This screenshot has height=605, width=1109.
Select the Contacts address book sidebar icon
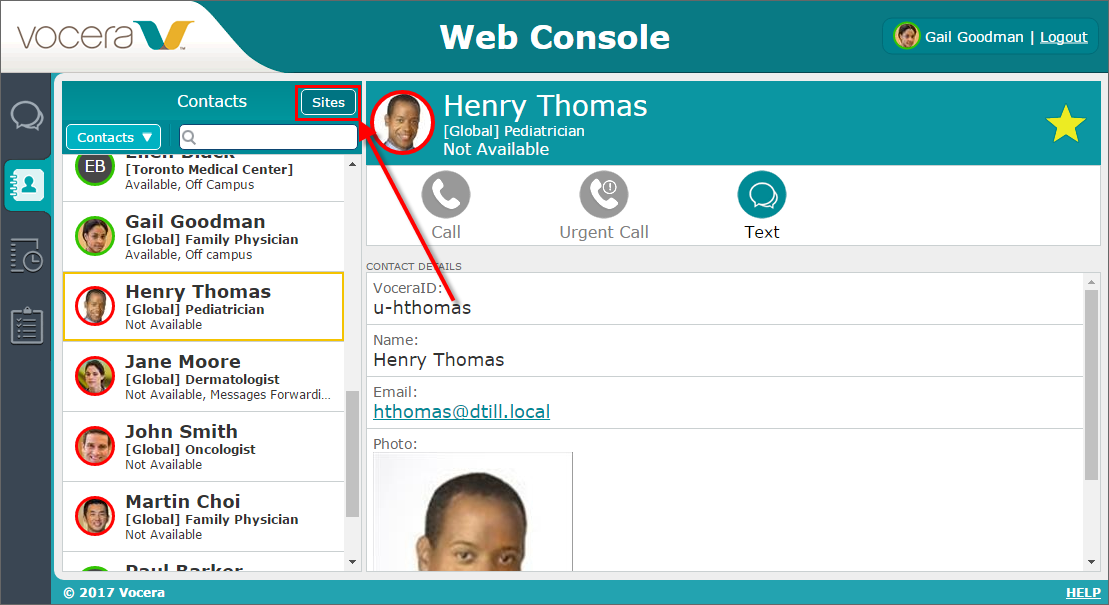click(27, 185)
